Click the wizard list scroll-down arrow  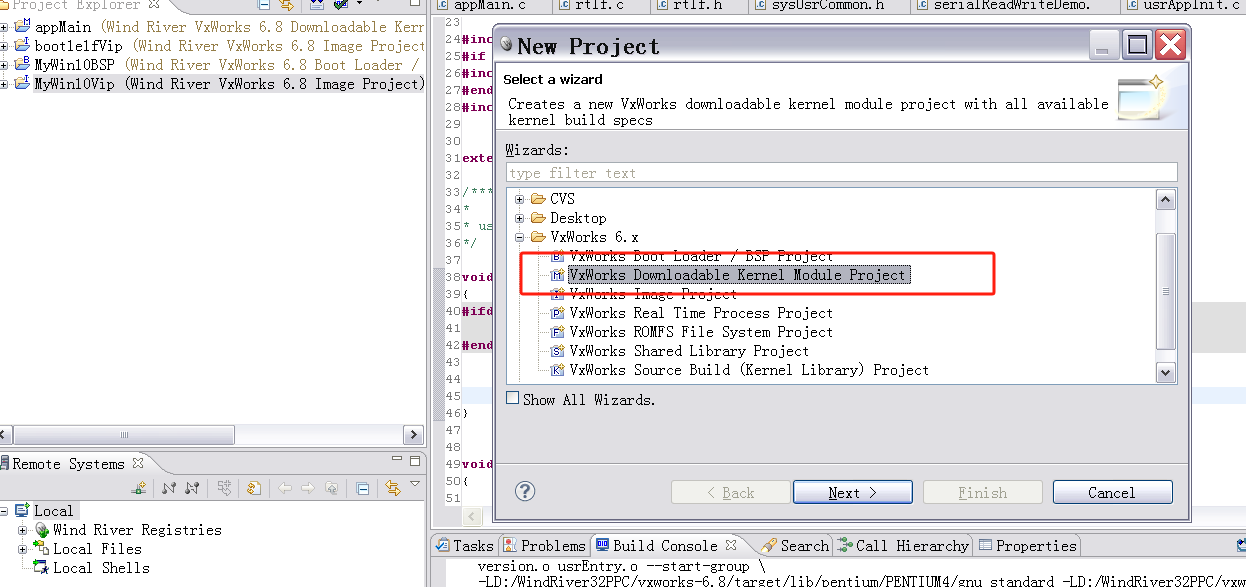(1165, 372)
